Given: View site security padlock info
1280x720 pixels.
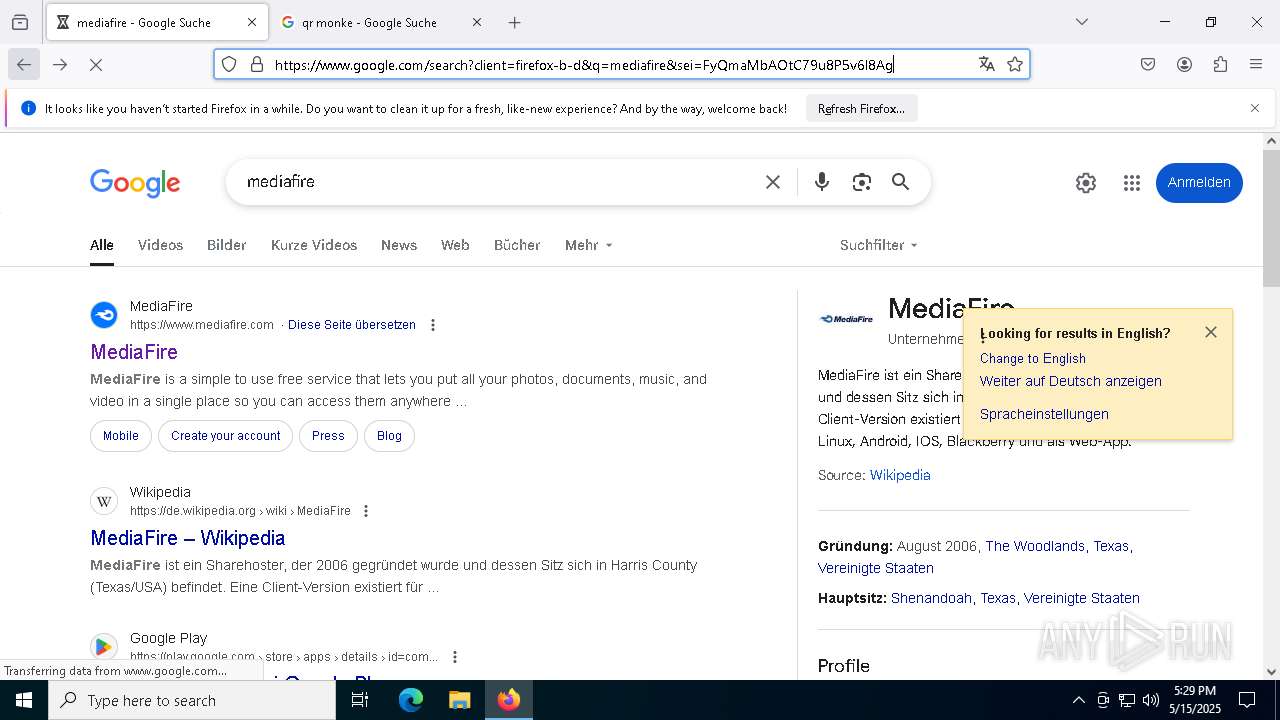Looking at the screenshot, I should click(257, 64).
